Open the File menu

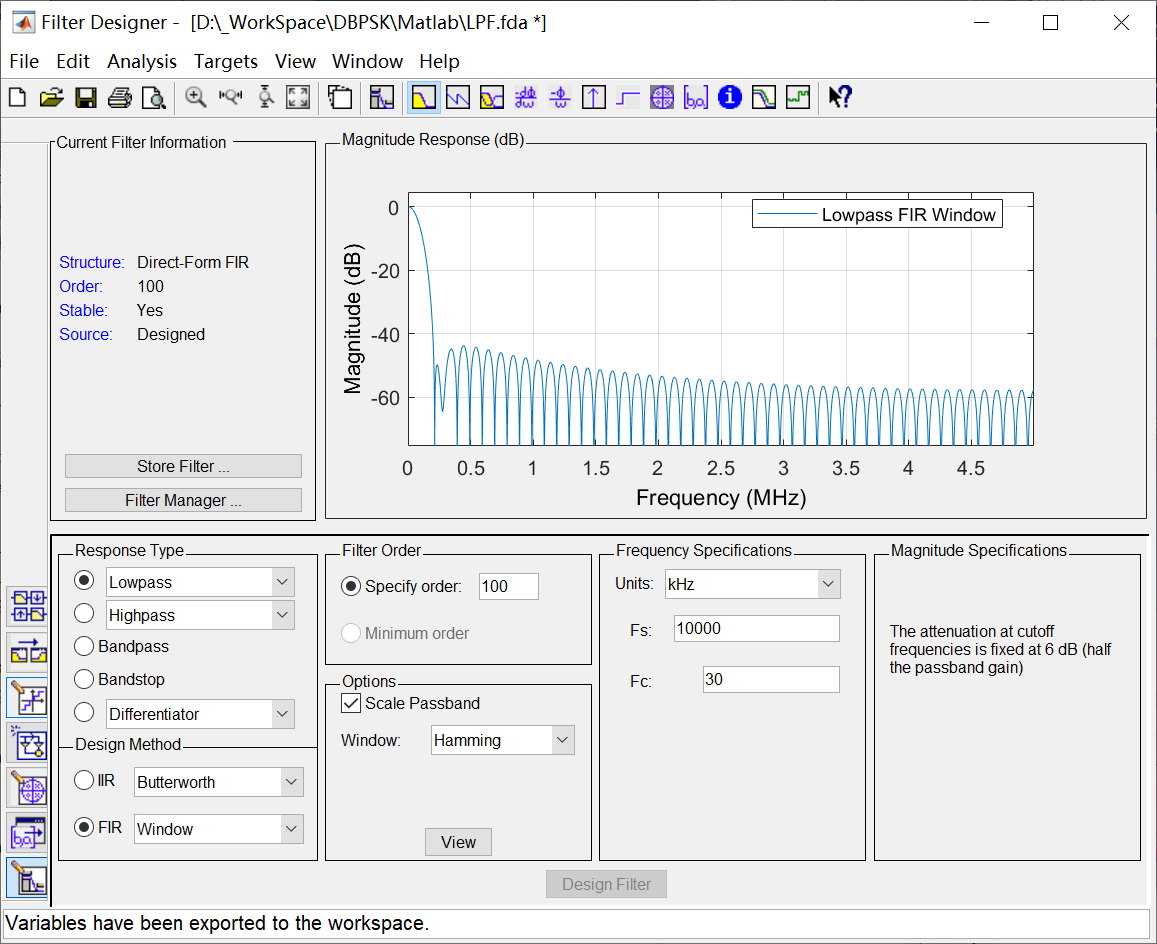coord(24,61)
